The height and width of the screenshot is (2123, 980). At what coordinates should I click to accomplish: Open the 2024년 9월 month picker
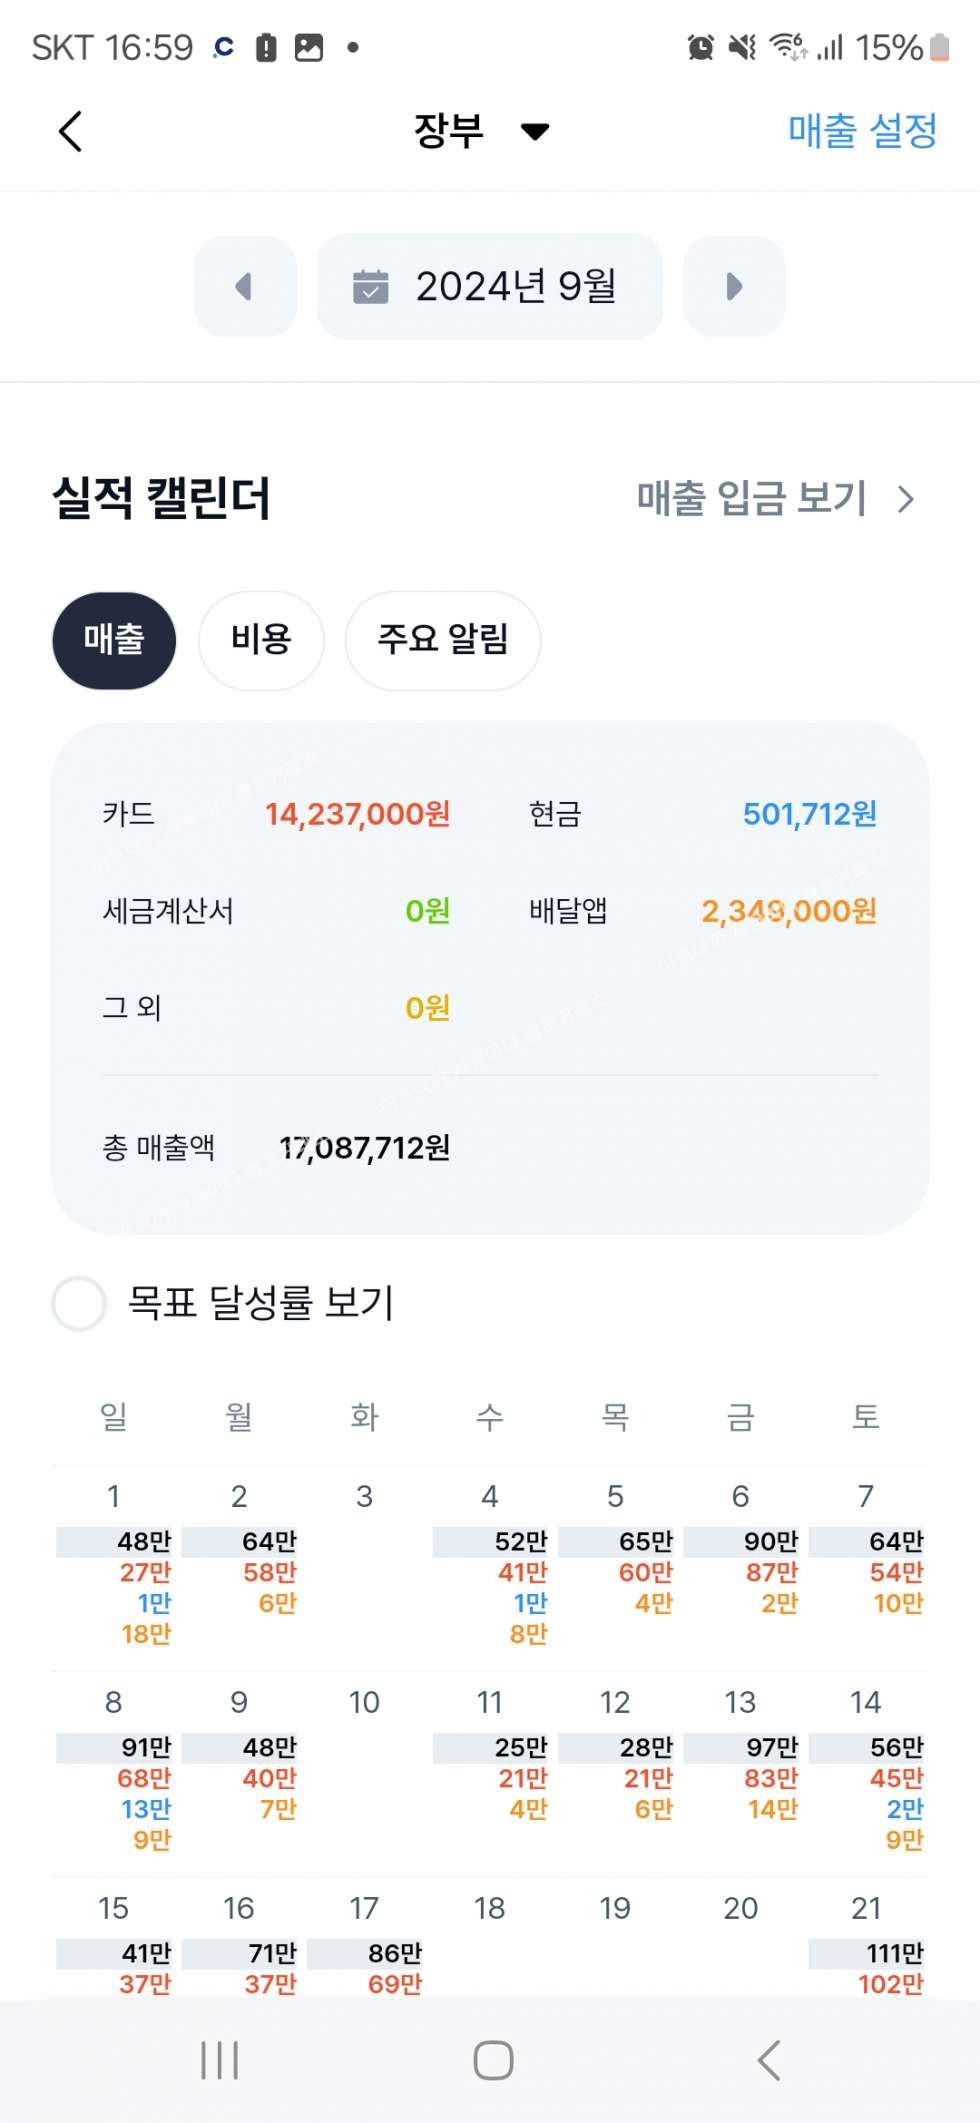pyautogui.click(x=490, y=287)
